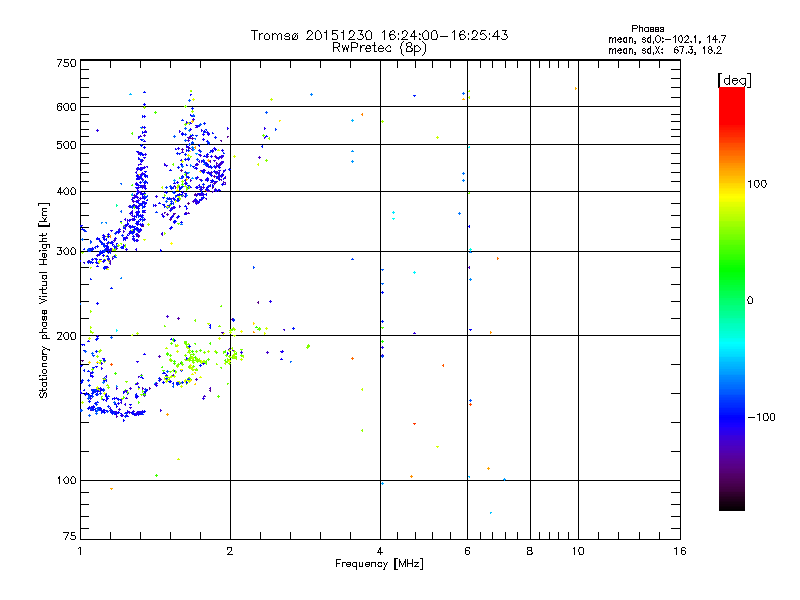This screenshot has width=800, height=600.
Task: Click the y-axis tick label "750"
Action: point(66,63)
